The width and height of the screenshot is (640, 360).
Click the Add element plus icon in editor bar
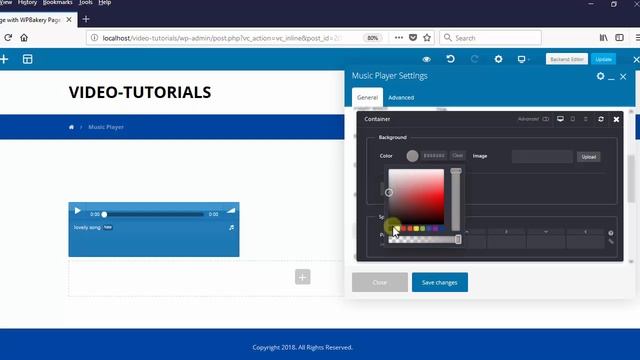pos(4,59)
